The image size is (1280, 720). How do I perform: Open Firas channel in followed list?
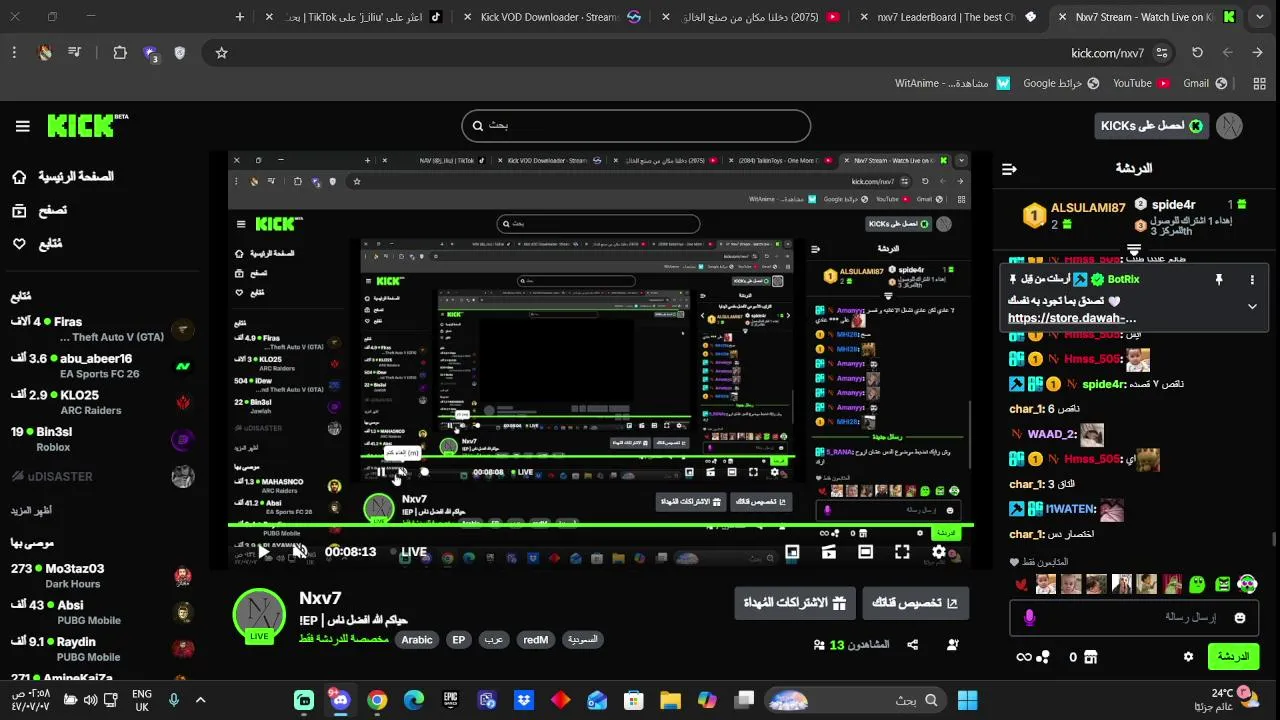pos(100,329)
